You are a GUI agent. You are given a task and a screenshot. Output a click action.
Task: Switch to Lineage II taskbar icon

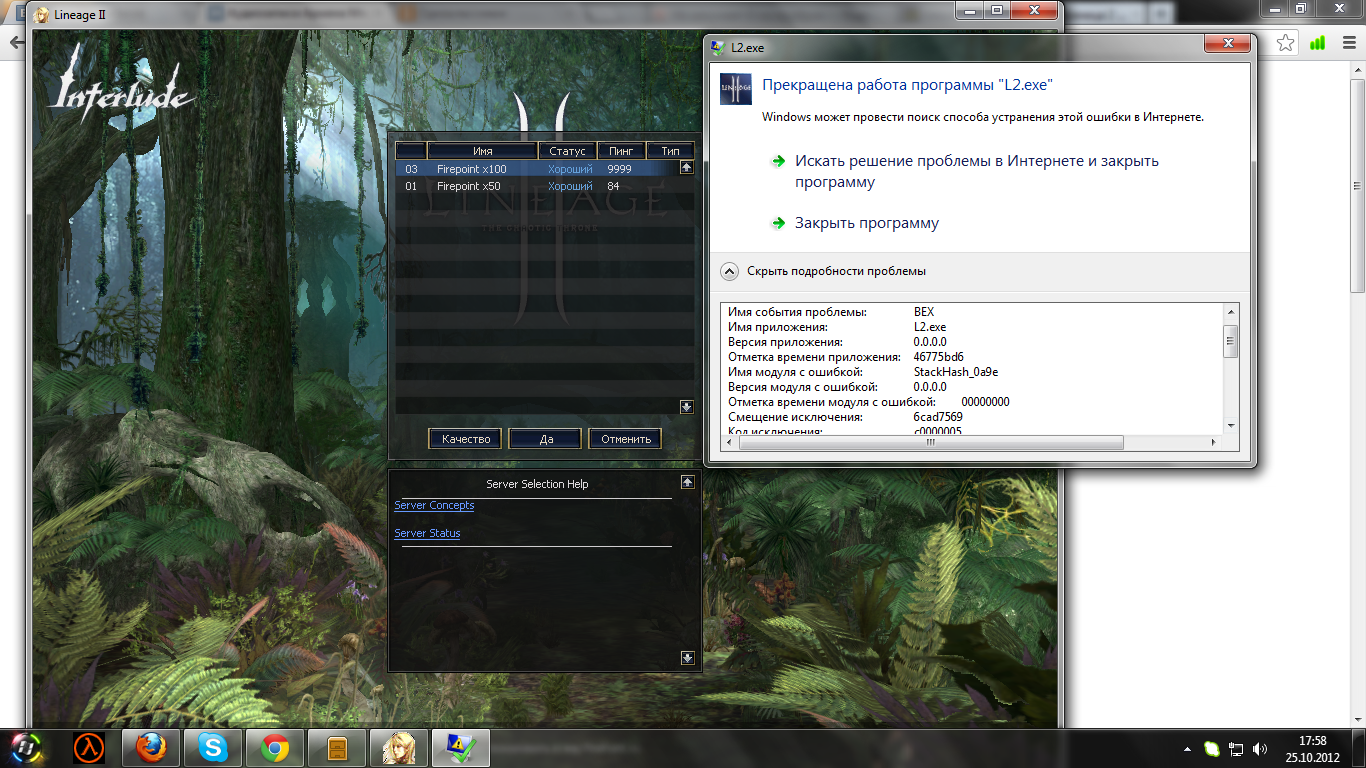pyautogui.click(x=399, y=747)
